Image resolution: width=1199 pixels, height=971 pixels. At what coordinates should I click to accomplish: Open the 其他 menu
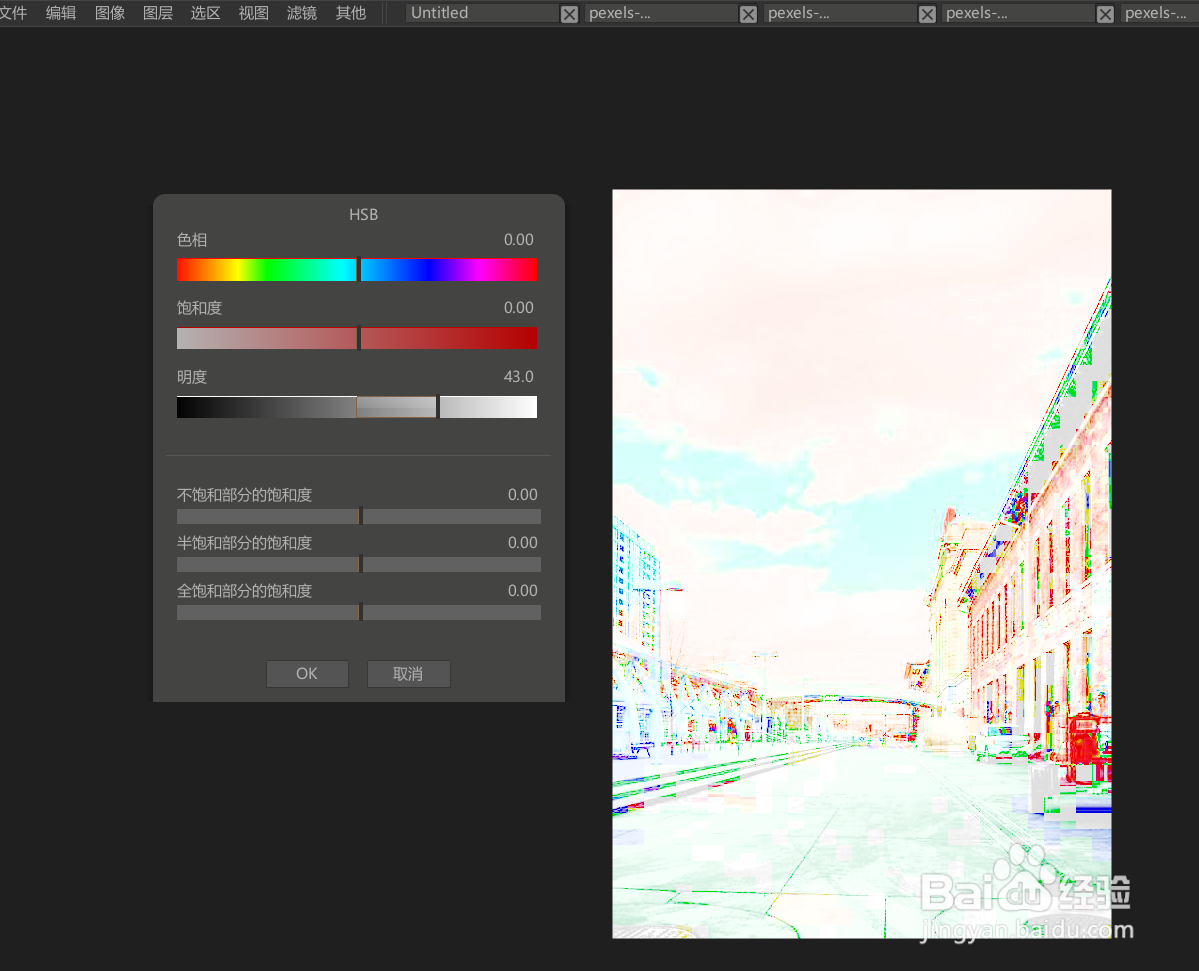pyautogui.click(x=350, y=13)
